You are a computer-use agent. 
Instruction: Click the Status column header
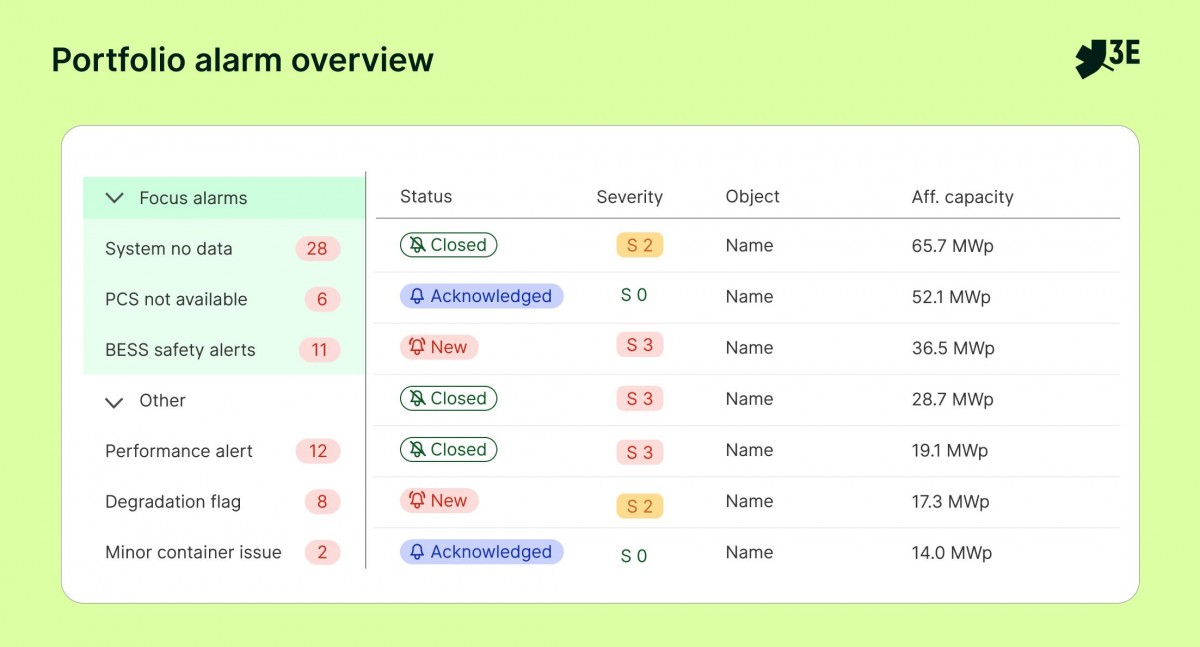click(x=426, y=197)
